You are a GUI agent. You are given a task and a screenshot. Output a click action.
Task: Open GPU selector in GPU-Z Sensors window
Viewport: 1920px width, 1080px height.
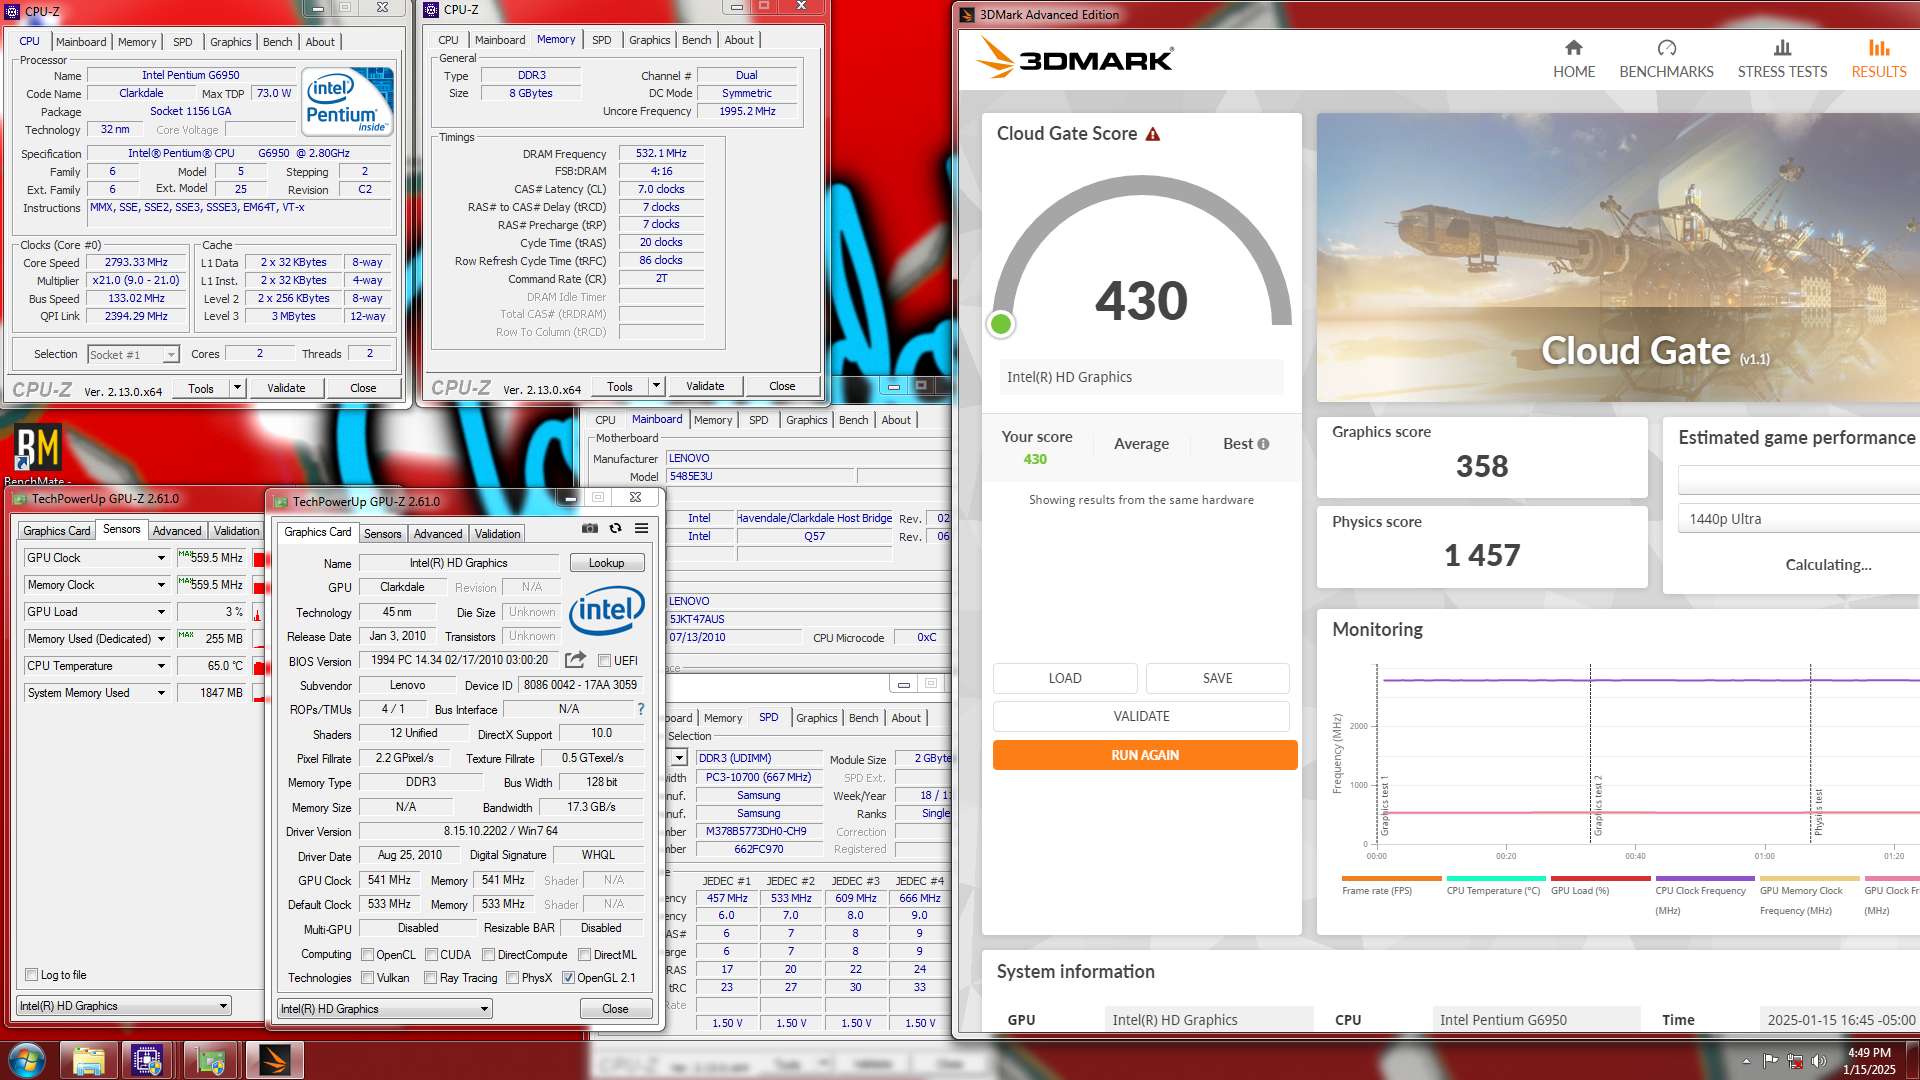point(124,1006)
